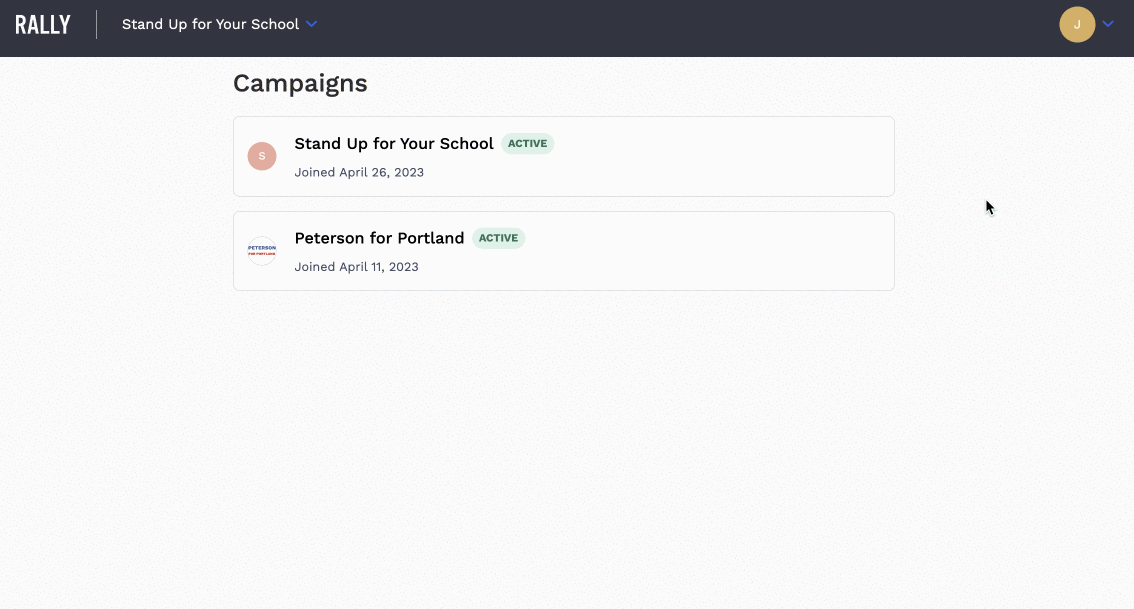
Task: Expand the header chevron next to the campaign name
Action: [x=311, y=24]
